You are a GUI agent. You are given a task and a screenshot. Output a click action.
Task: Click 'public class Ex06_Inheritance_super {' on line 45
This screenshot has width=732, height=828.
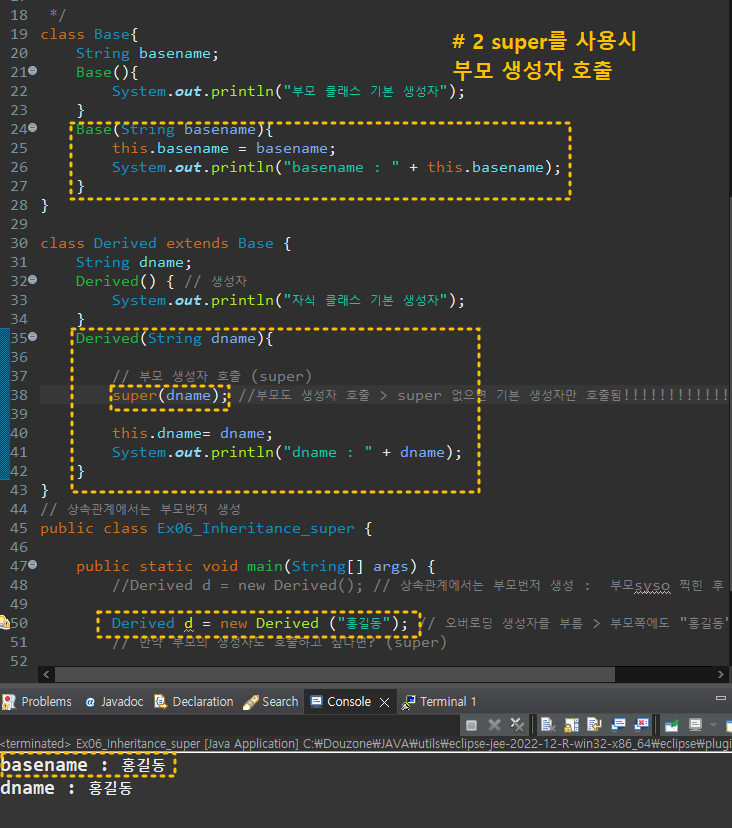coord(207,529)
